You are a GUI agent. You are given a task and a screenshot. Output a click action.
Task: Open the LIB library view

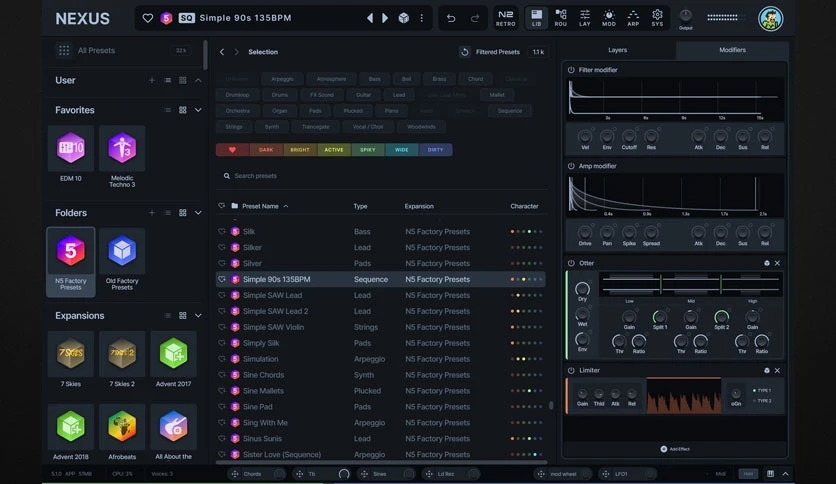tap(536, 18)
